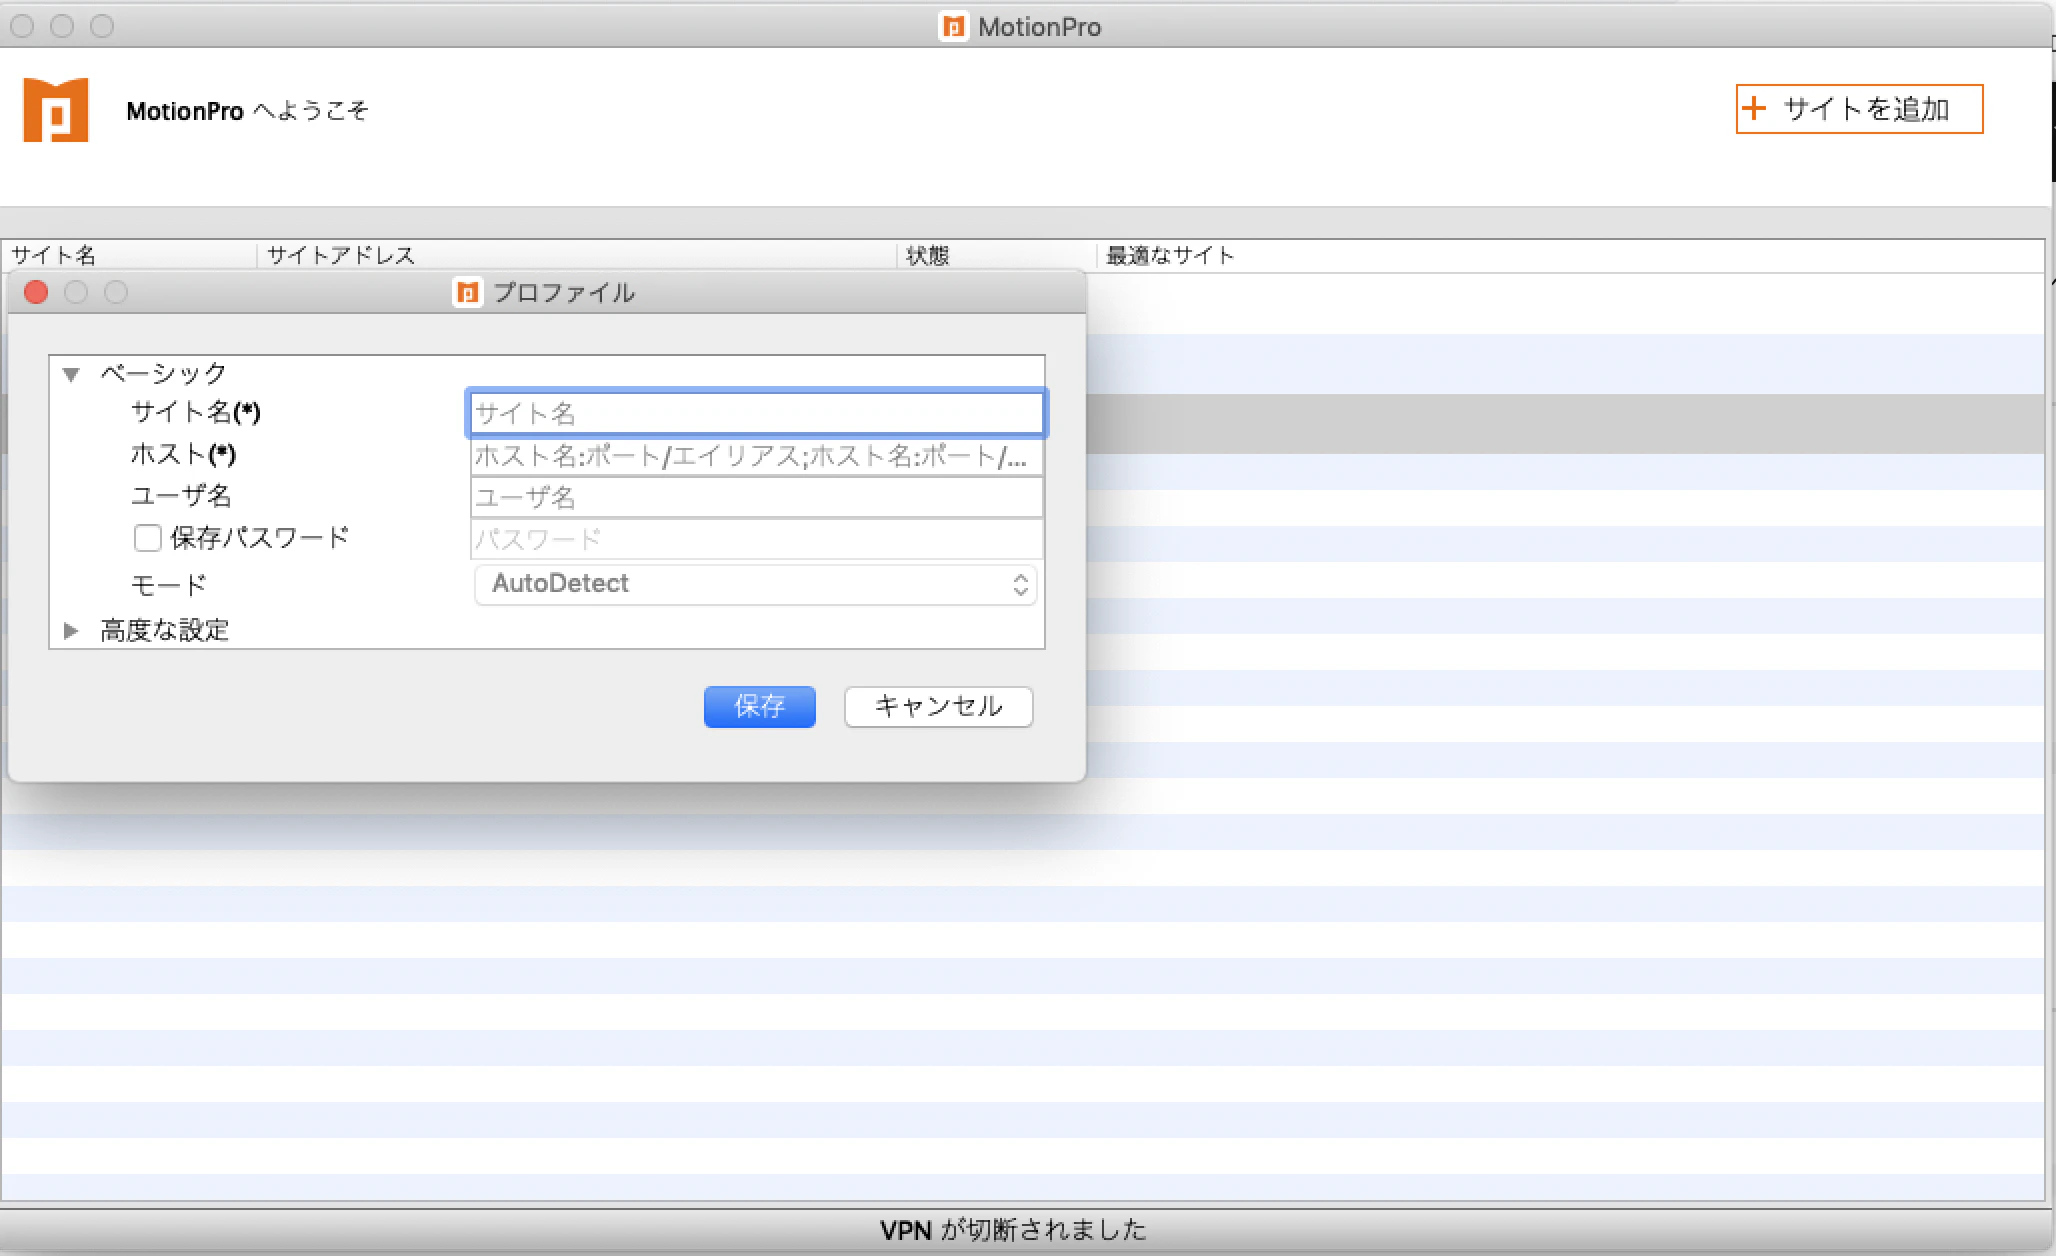
Task: Click the 保存 button
Action: click(760, 707)
